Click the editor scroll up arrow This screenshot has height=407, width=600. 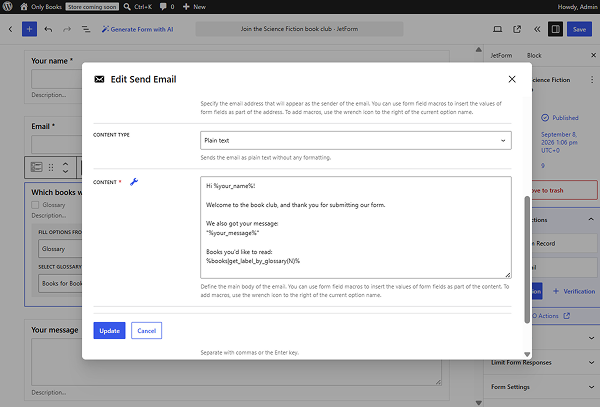point(478,49)
